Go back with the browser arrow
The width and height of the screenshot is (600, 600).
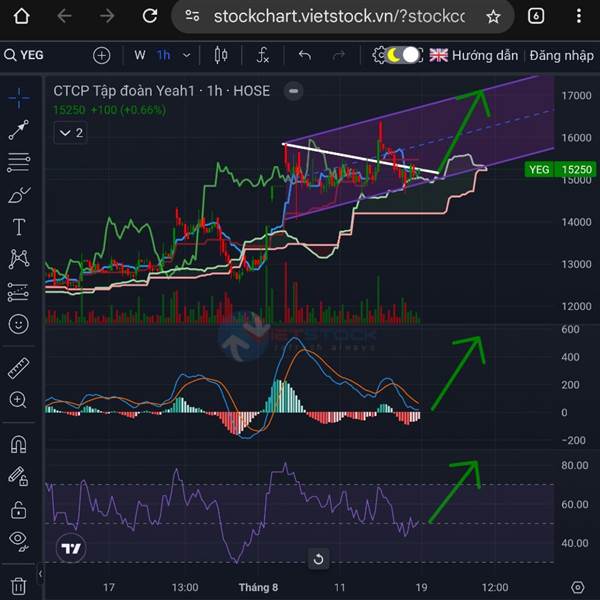click(x=64, y=16)
